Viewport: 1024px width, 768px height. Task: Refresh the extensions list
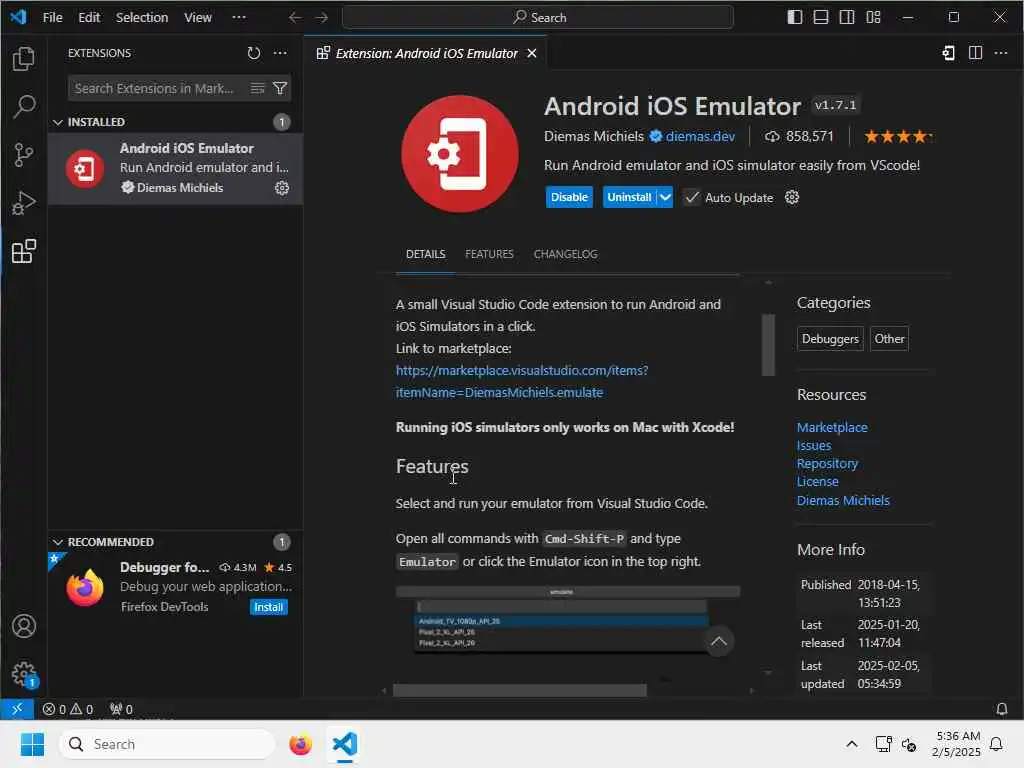[x=253, y=53]
